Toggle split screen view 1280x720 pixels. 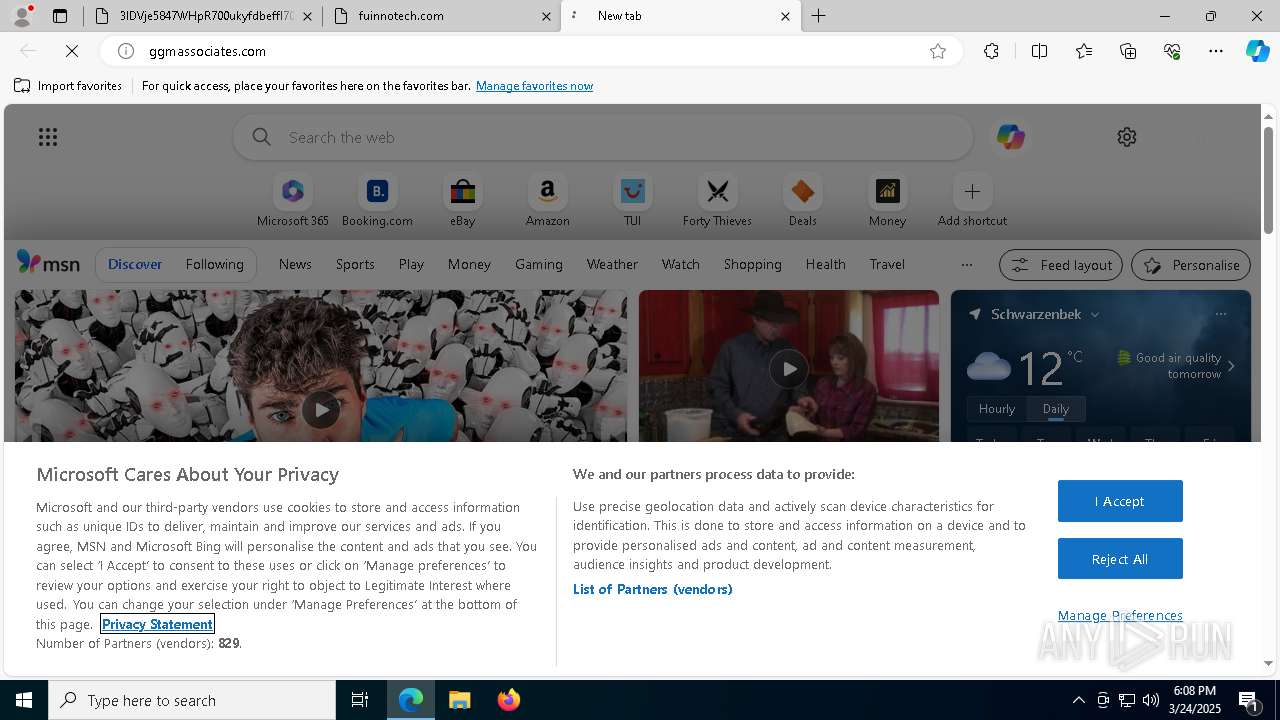click(x=1039, y=51)
